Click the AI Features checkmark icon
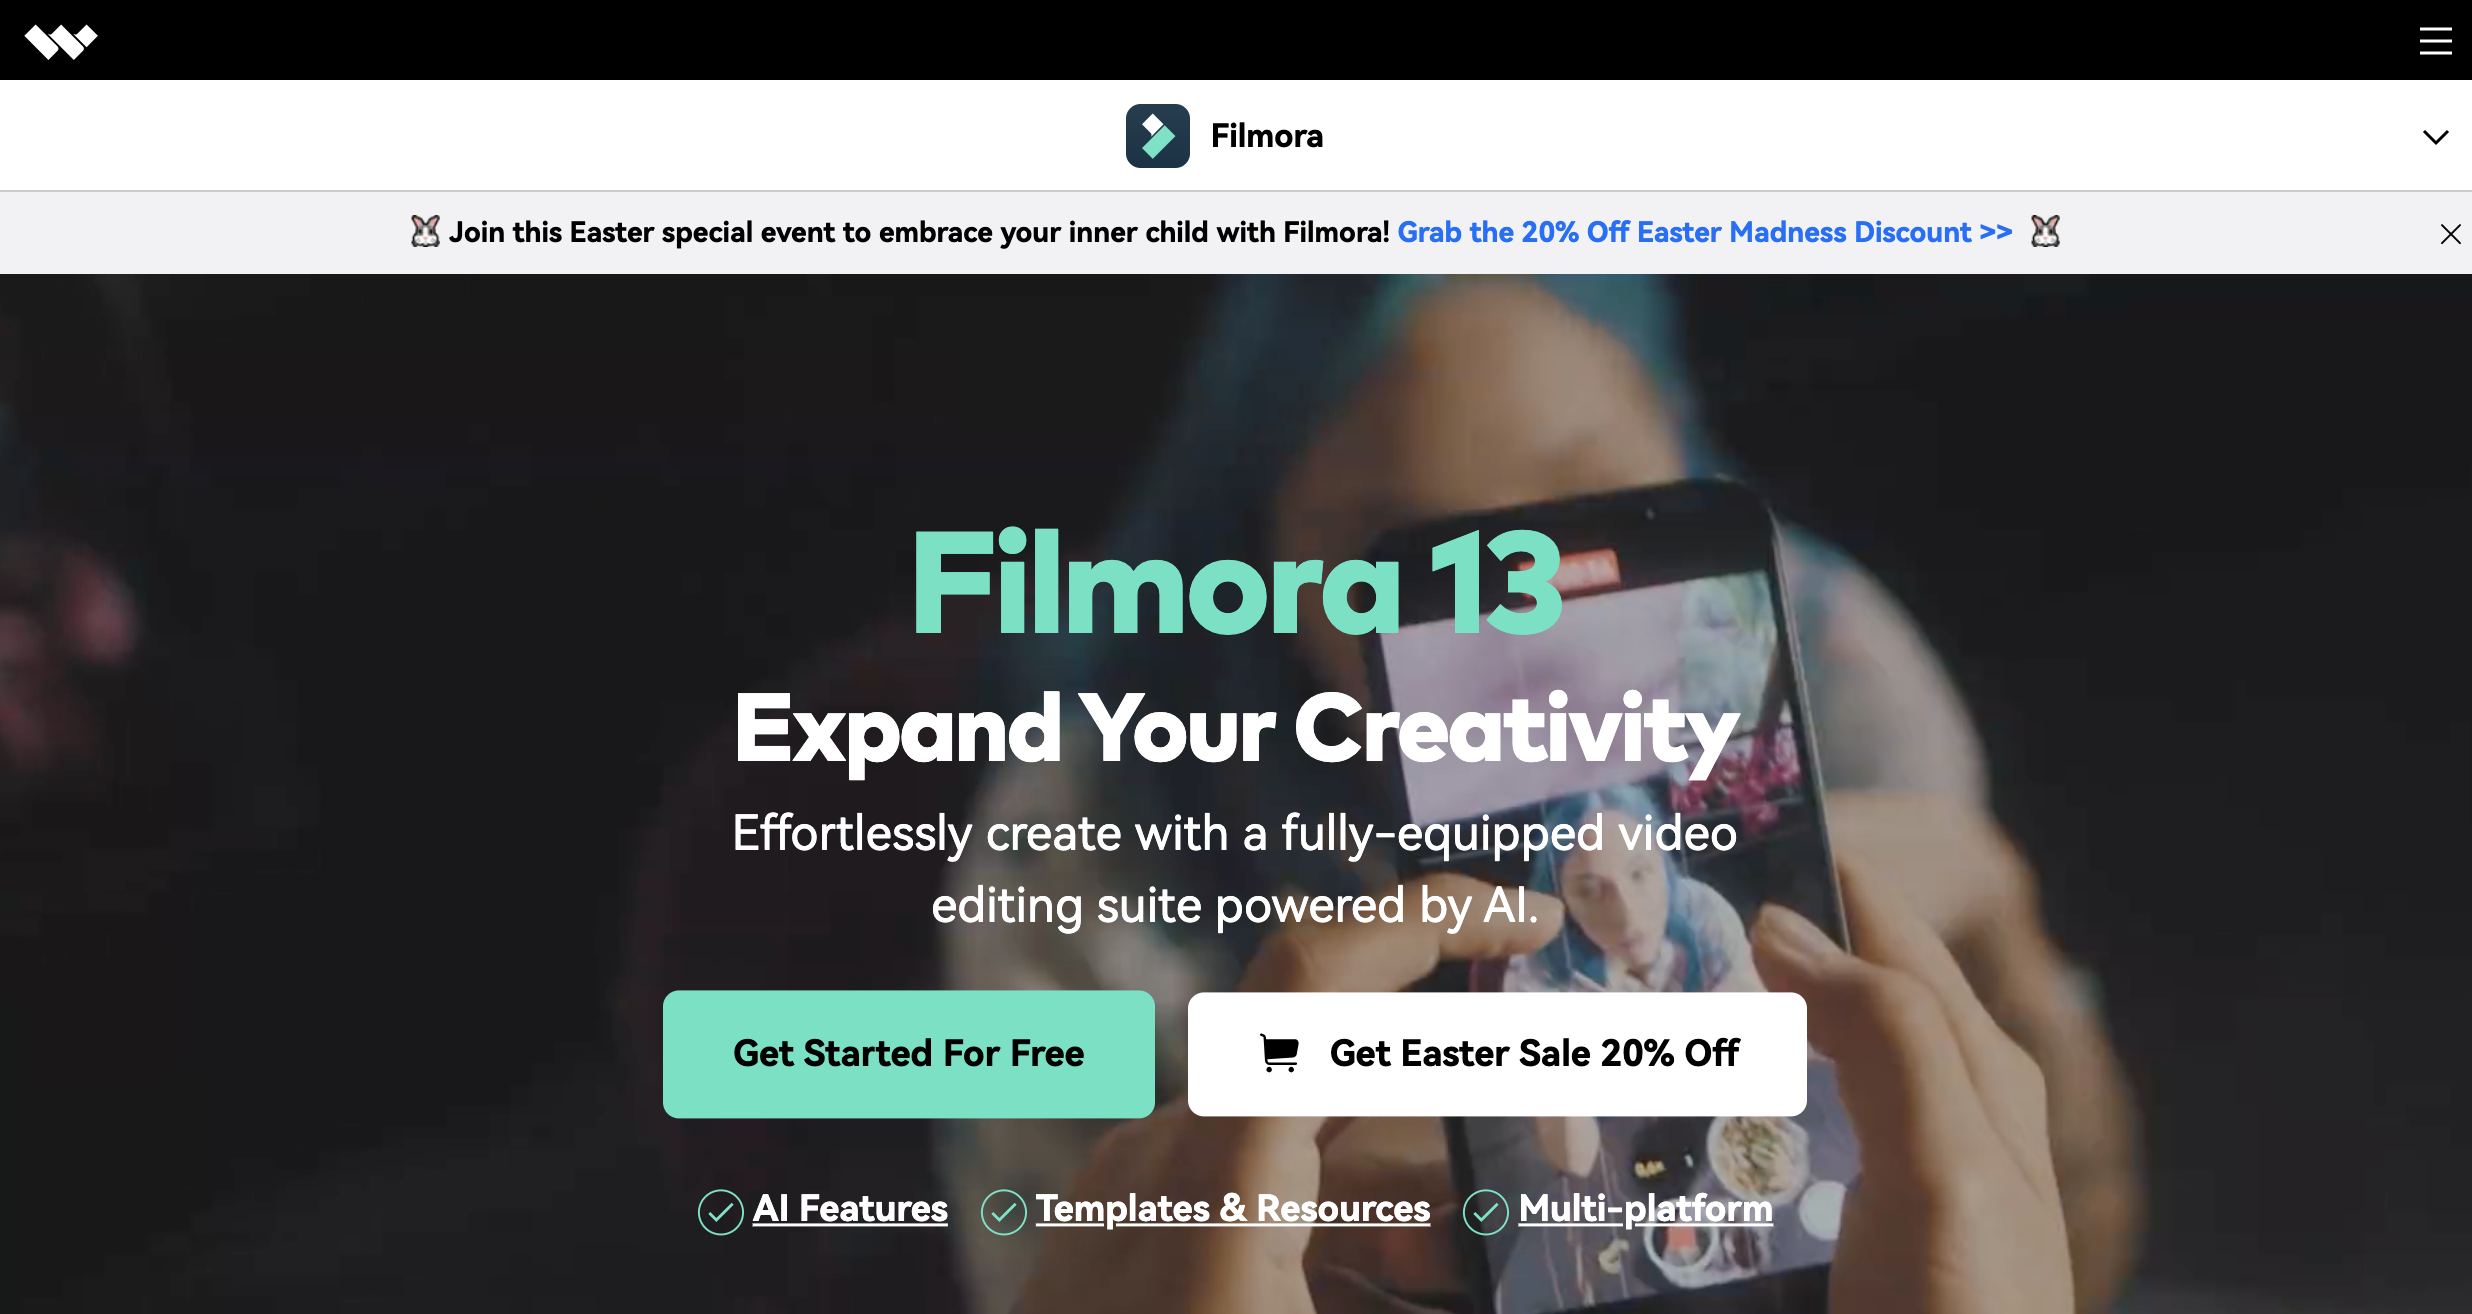Screen dimensions: 2472x1314 pyautogui.click(x=719, y=1211)
